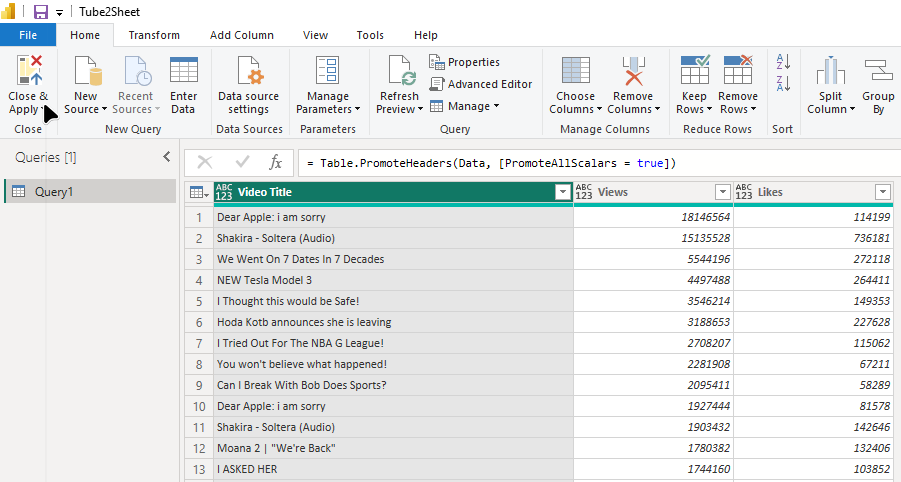Click the Remove Columns icon
The width and height of the screenshot is (901, 482).
(633, 70)
